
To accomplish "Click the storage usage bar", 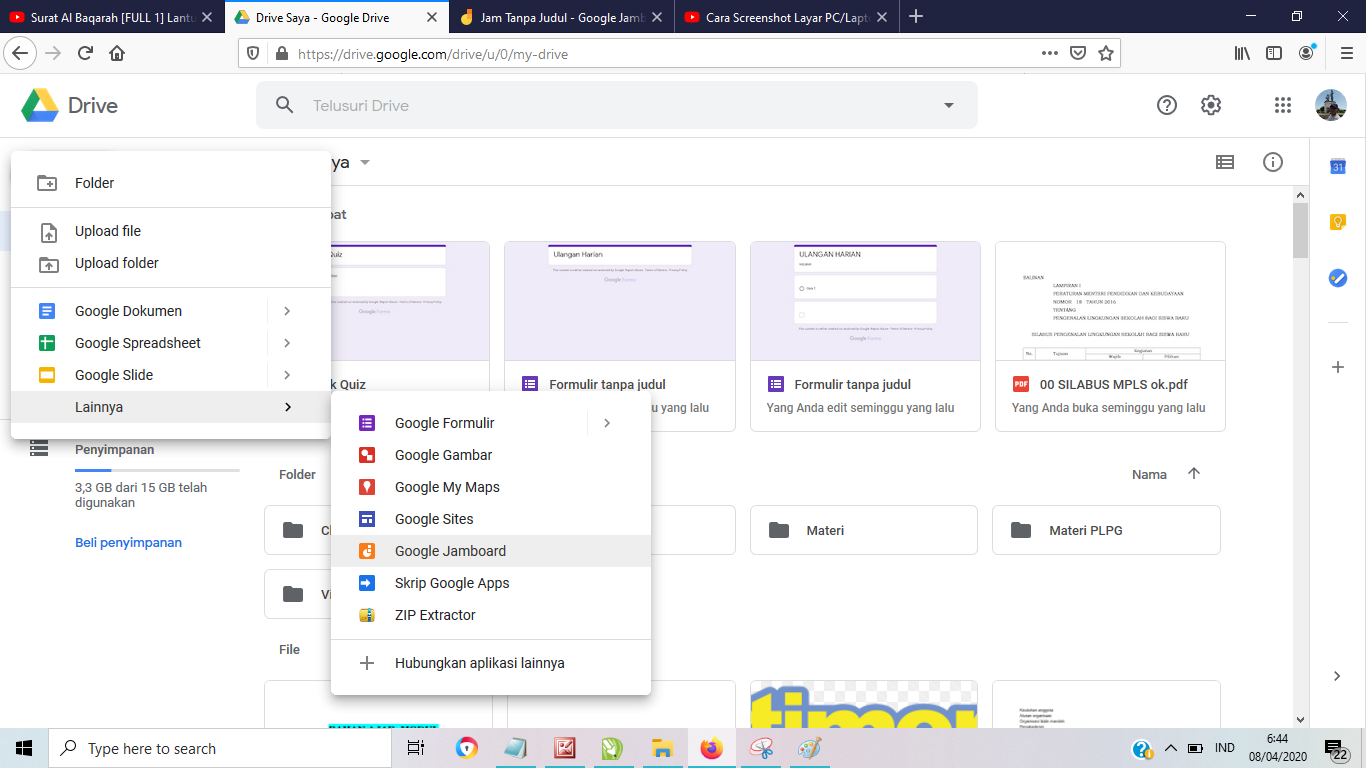I will (x=157, y=470).
